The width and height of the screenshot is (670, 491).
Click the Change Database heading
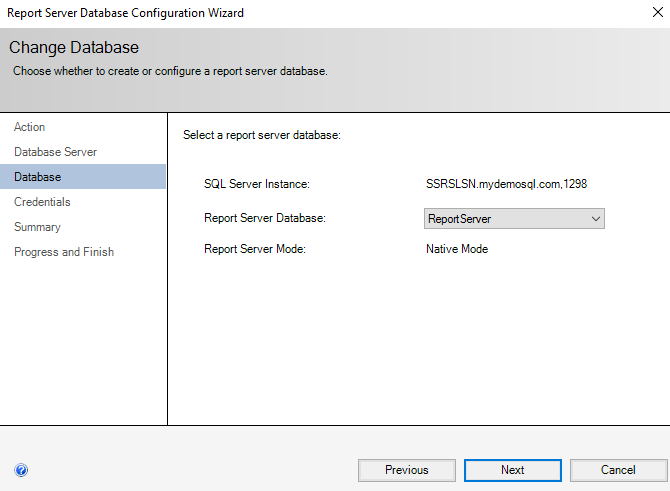pos(74,48)
